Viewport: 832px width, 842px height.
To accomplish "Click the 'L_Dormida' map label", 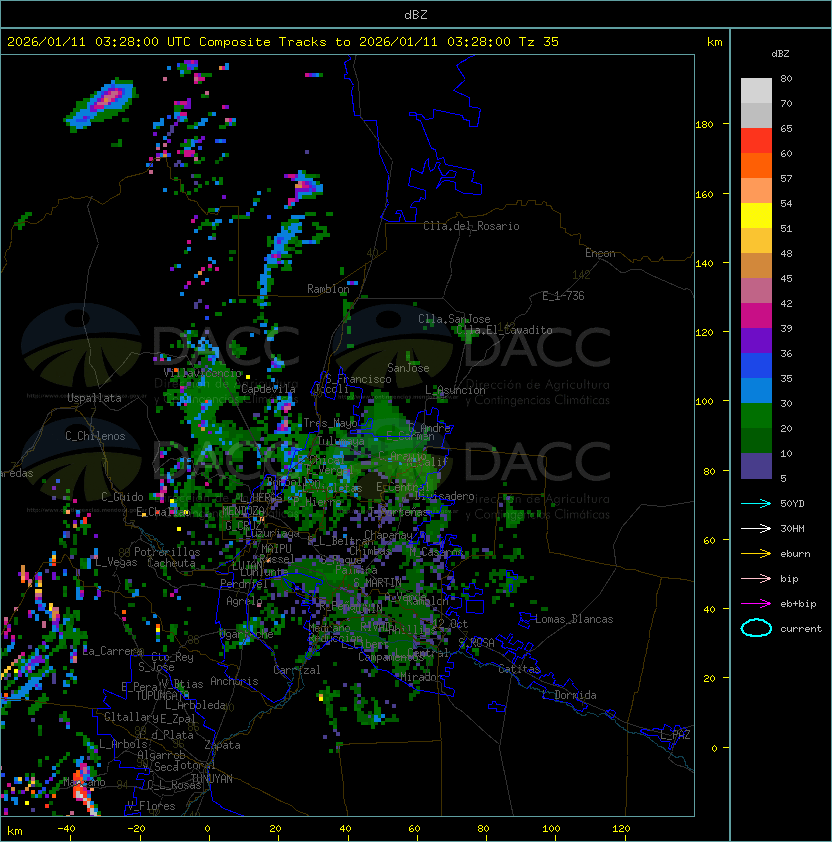I will point(569,695).
